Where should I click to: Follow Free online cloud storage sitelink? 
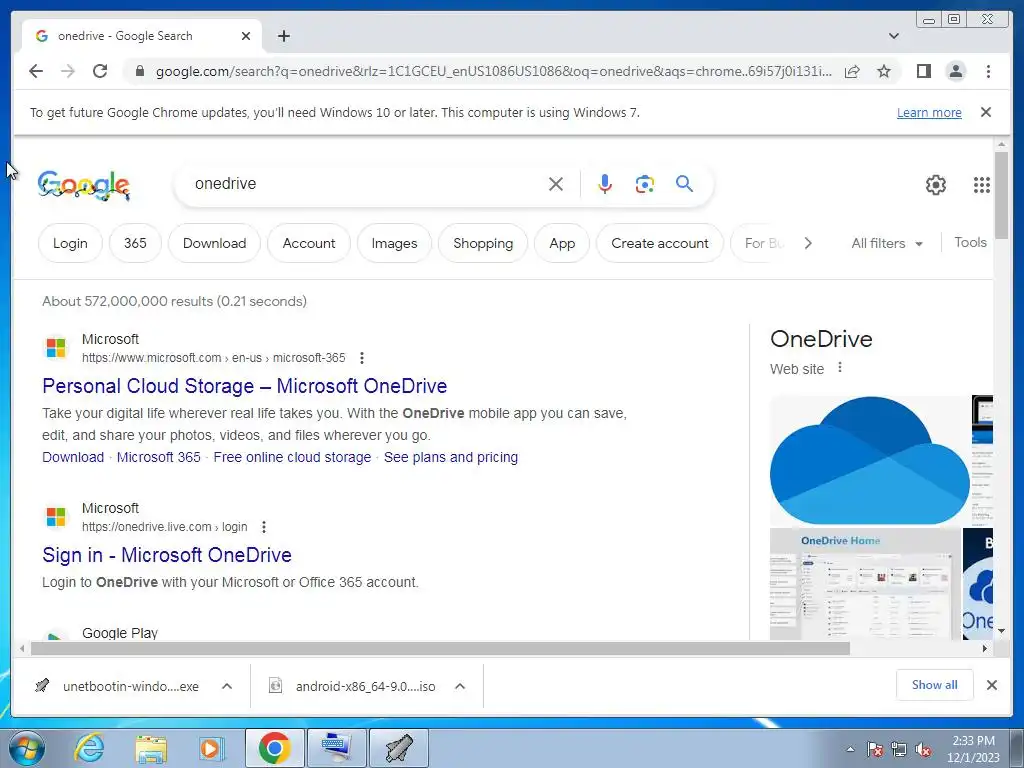point(292,457)
